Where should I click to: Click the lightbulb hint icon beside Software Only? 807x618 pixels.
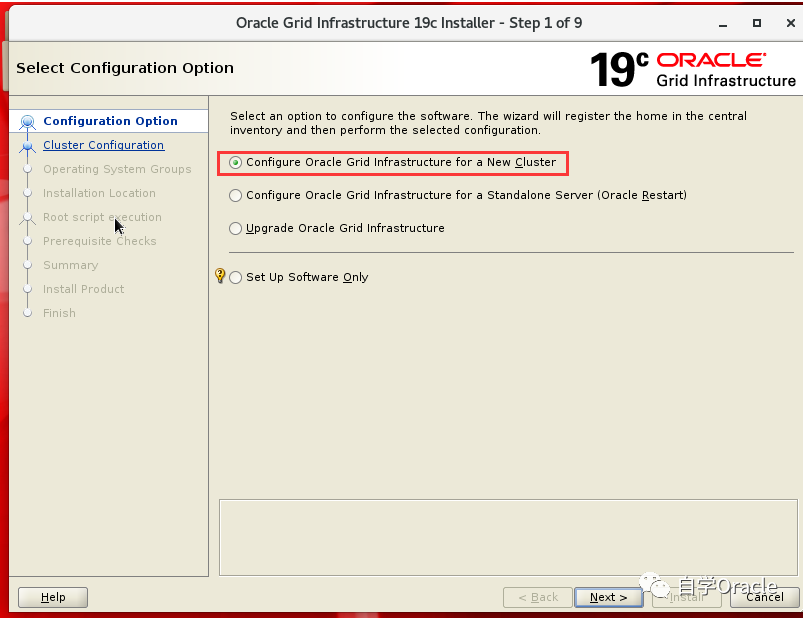220,276
